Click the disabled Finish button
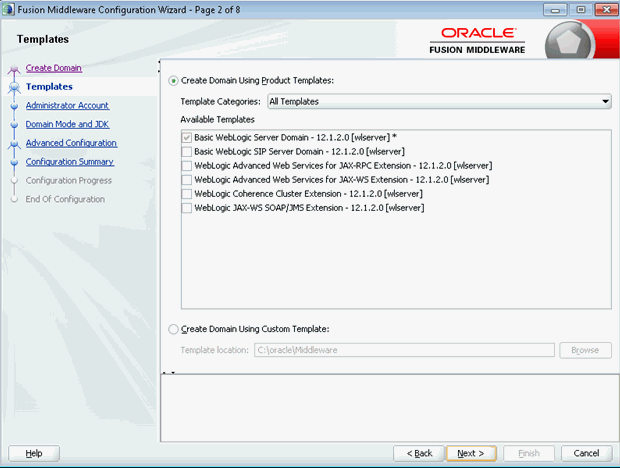Screen dimensions: 620x468 (529, 453)
